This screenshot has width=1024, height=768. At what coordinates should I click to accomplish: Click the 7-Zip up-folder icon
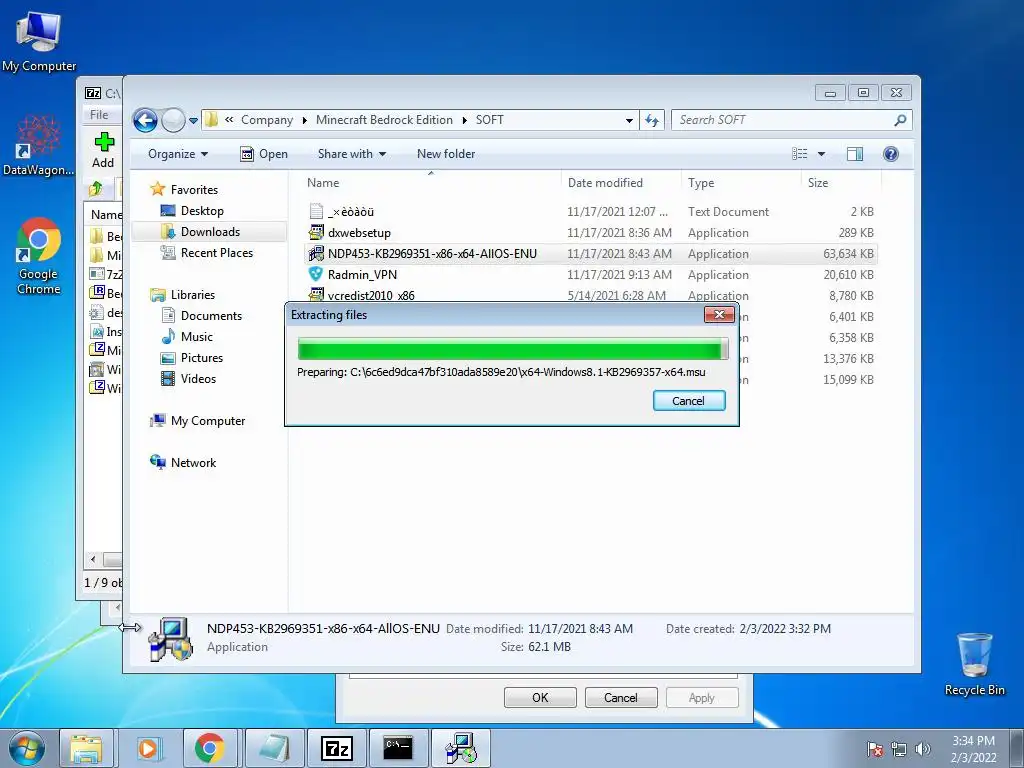(x=96, y=189)
